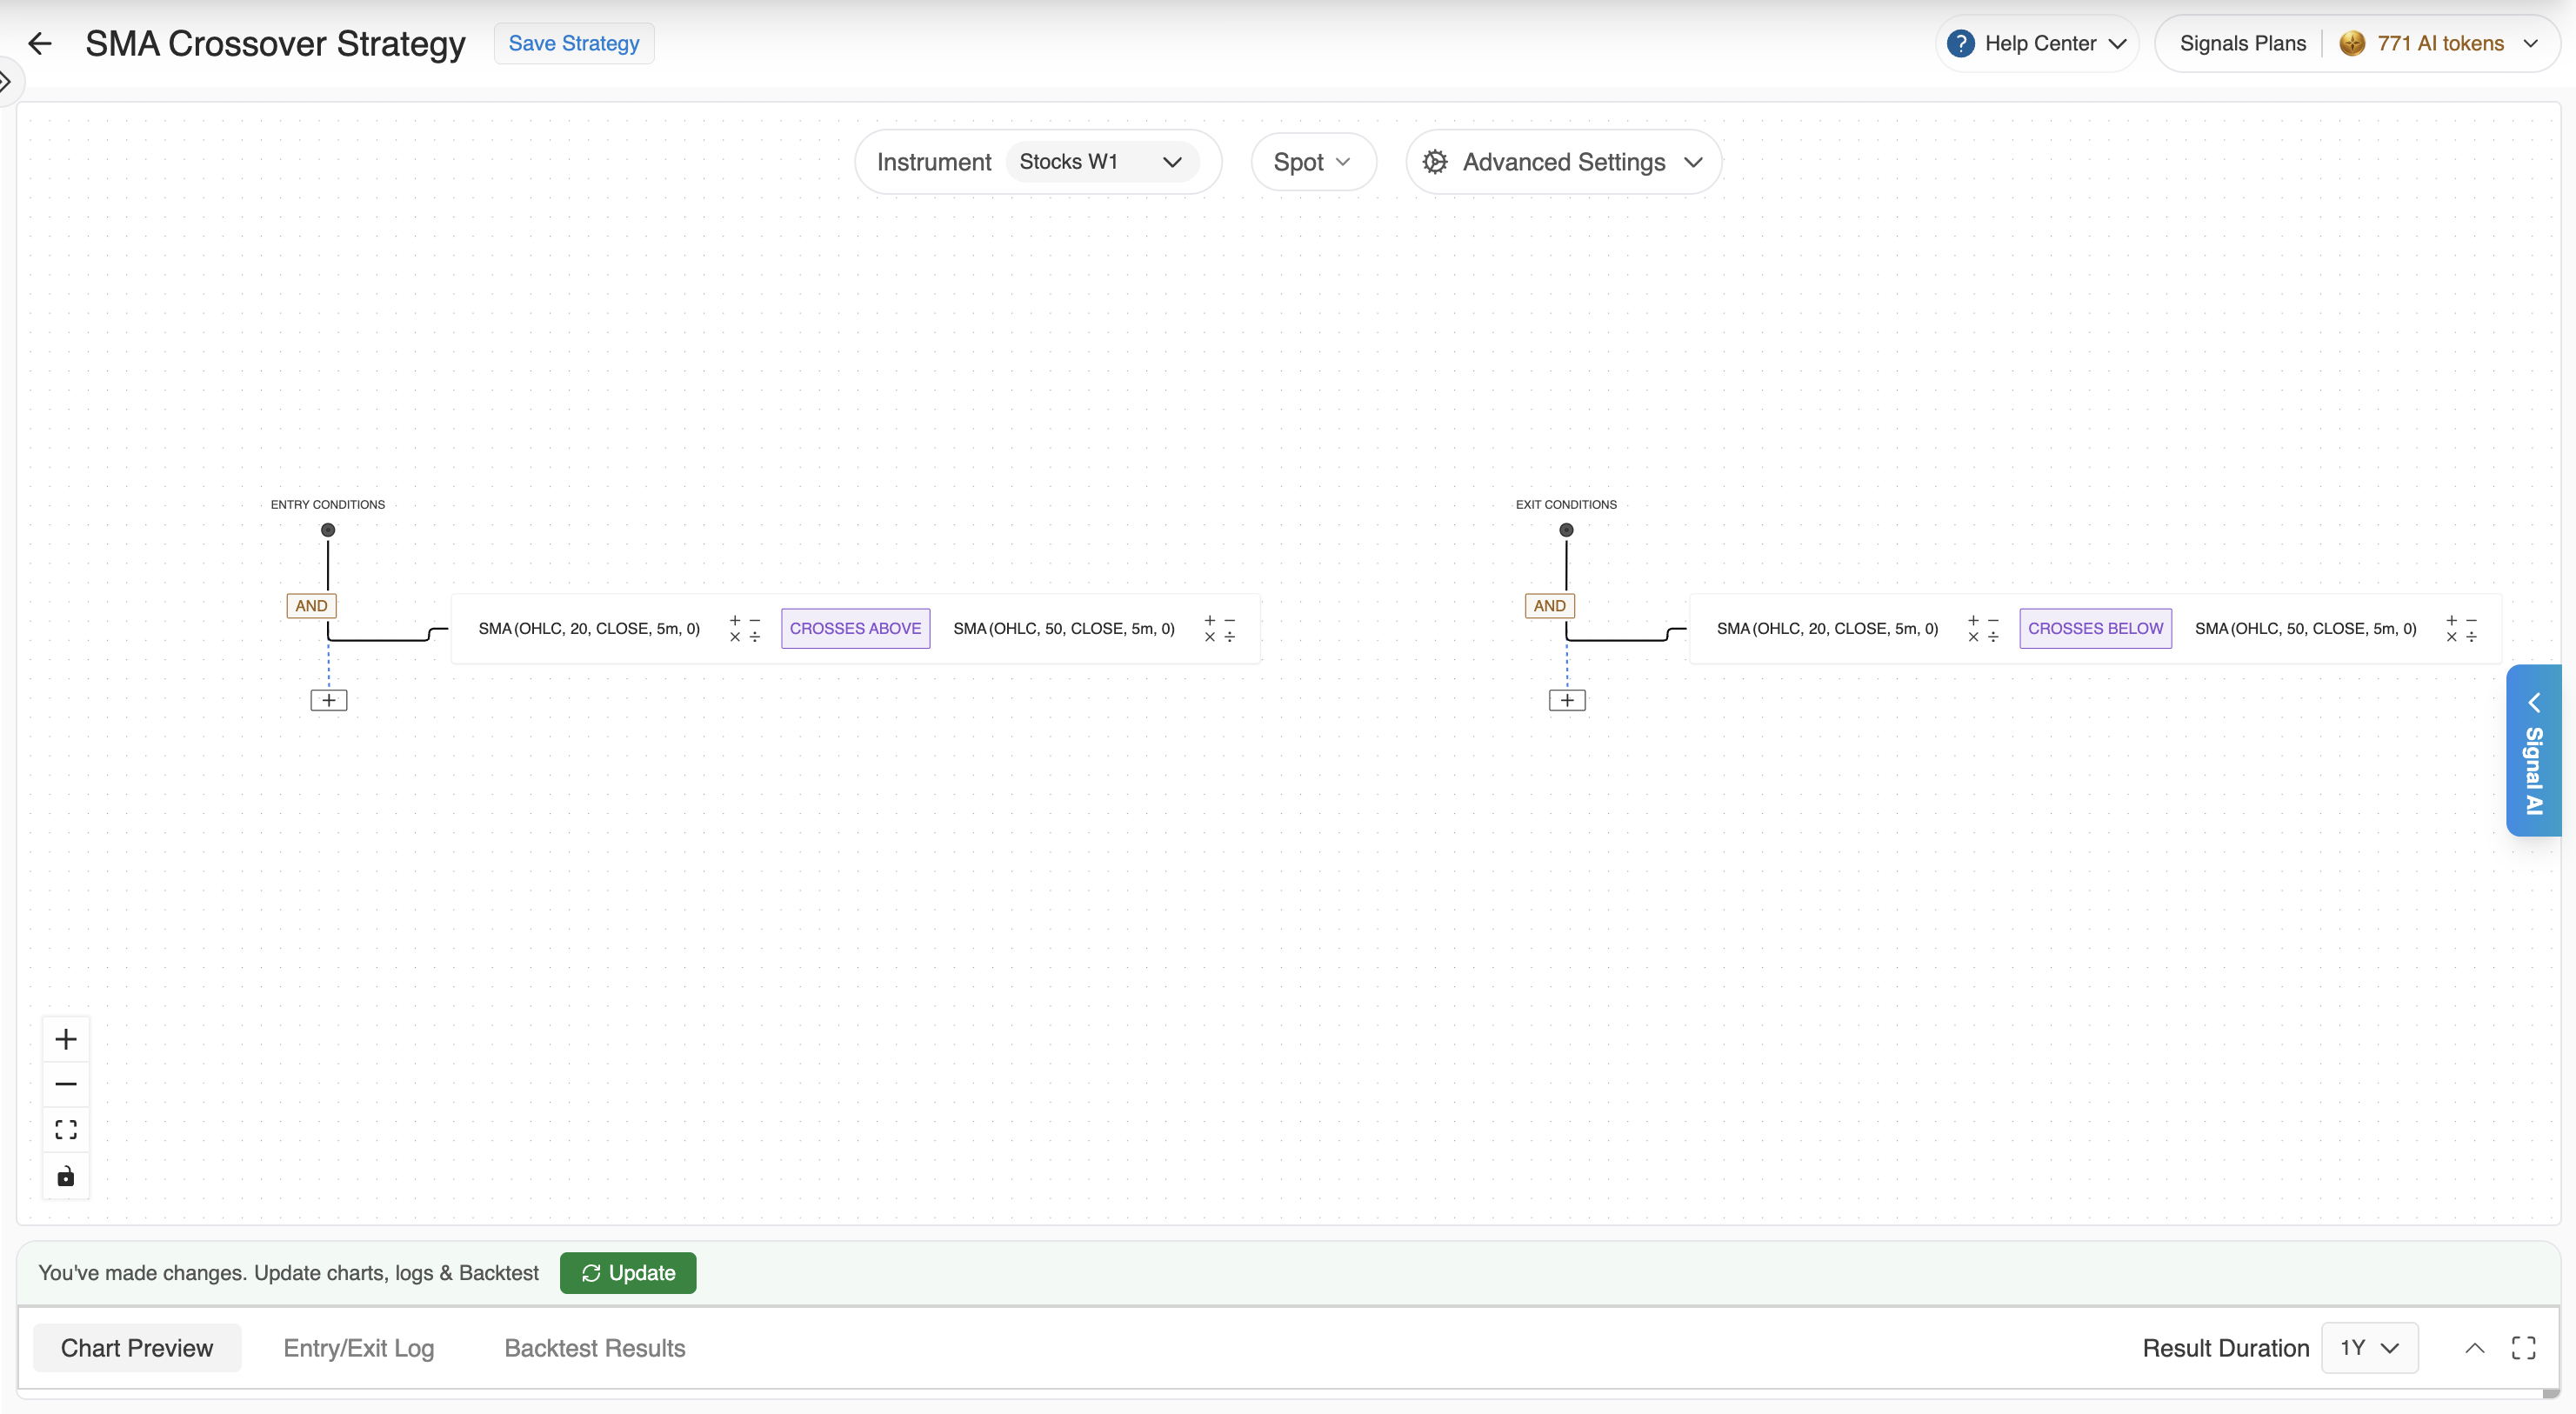Click the Save Strategy button

[574, 43]
